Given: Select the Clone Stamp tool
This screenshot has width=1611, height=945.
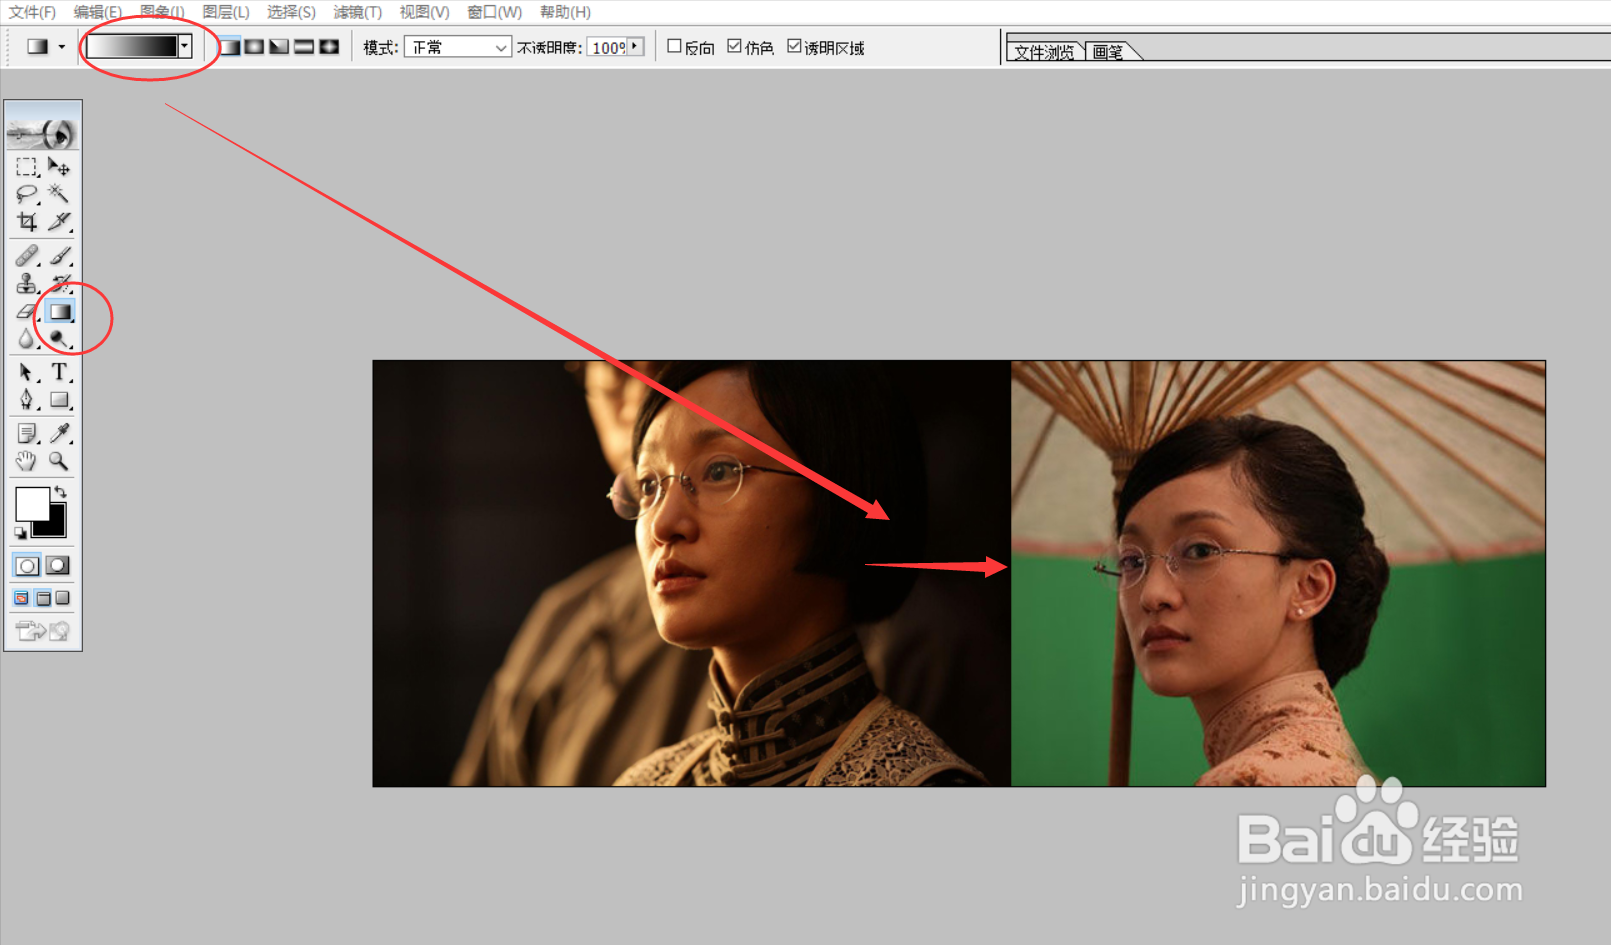Looking at the screenshot, I should [x=27, y=284].
